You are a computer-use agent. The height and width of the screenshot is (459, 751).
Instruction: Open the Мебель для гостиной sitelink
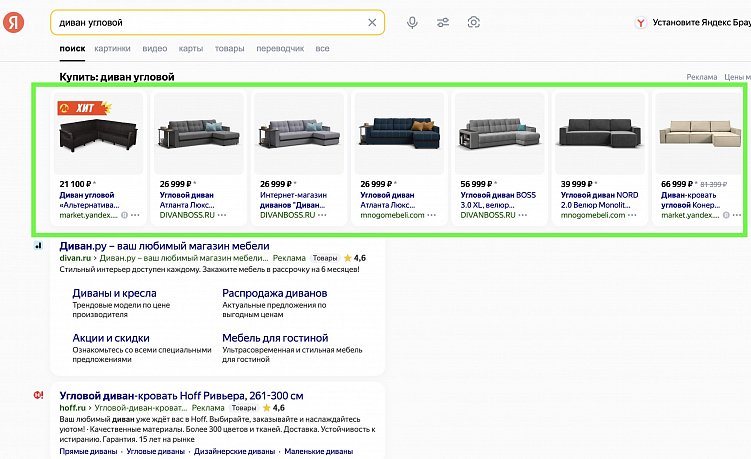point(275,338)
